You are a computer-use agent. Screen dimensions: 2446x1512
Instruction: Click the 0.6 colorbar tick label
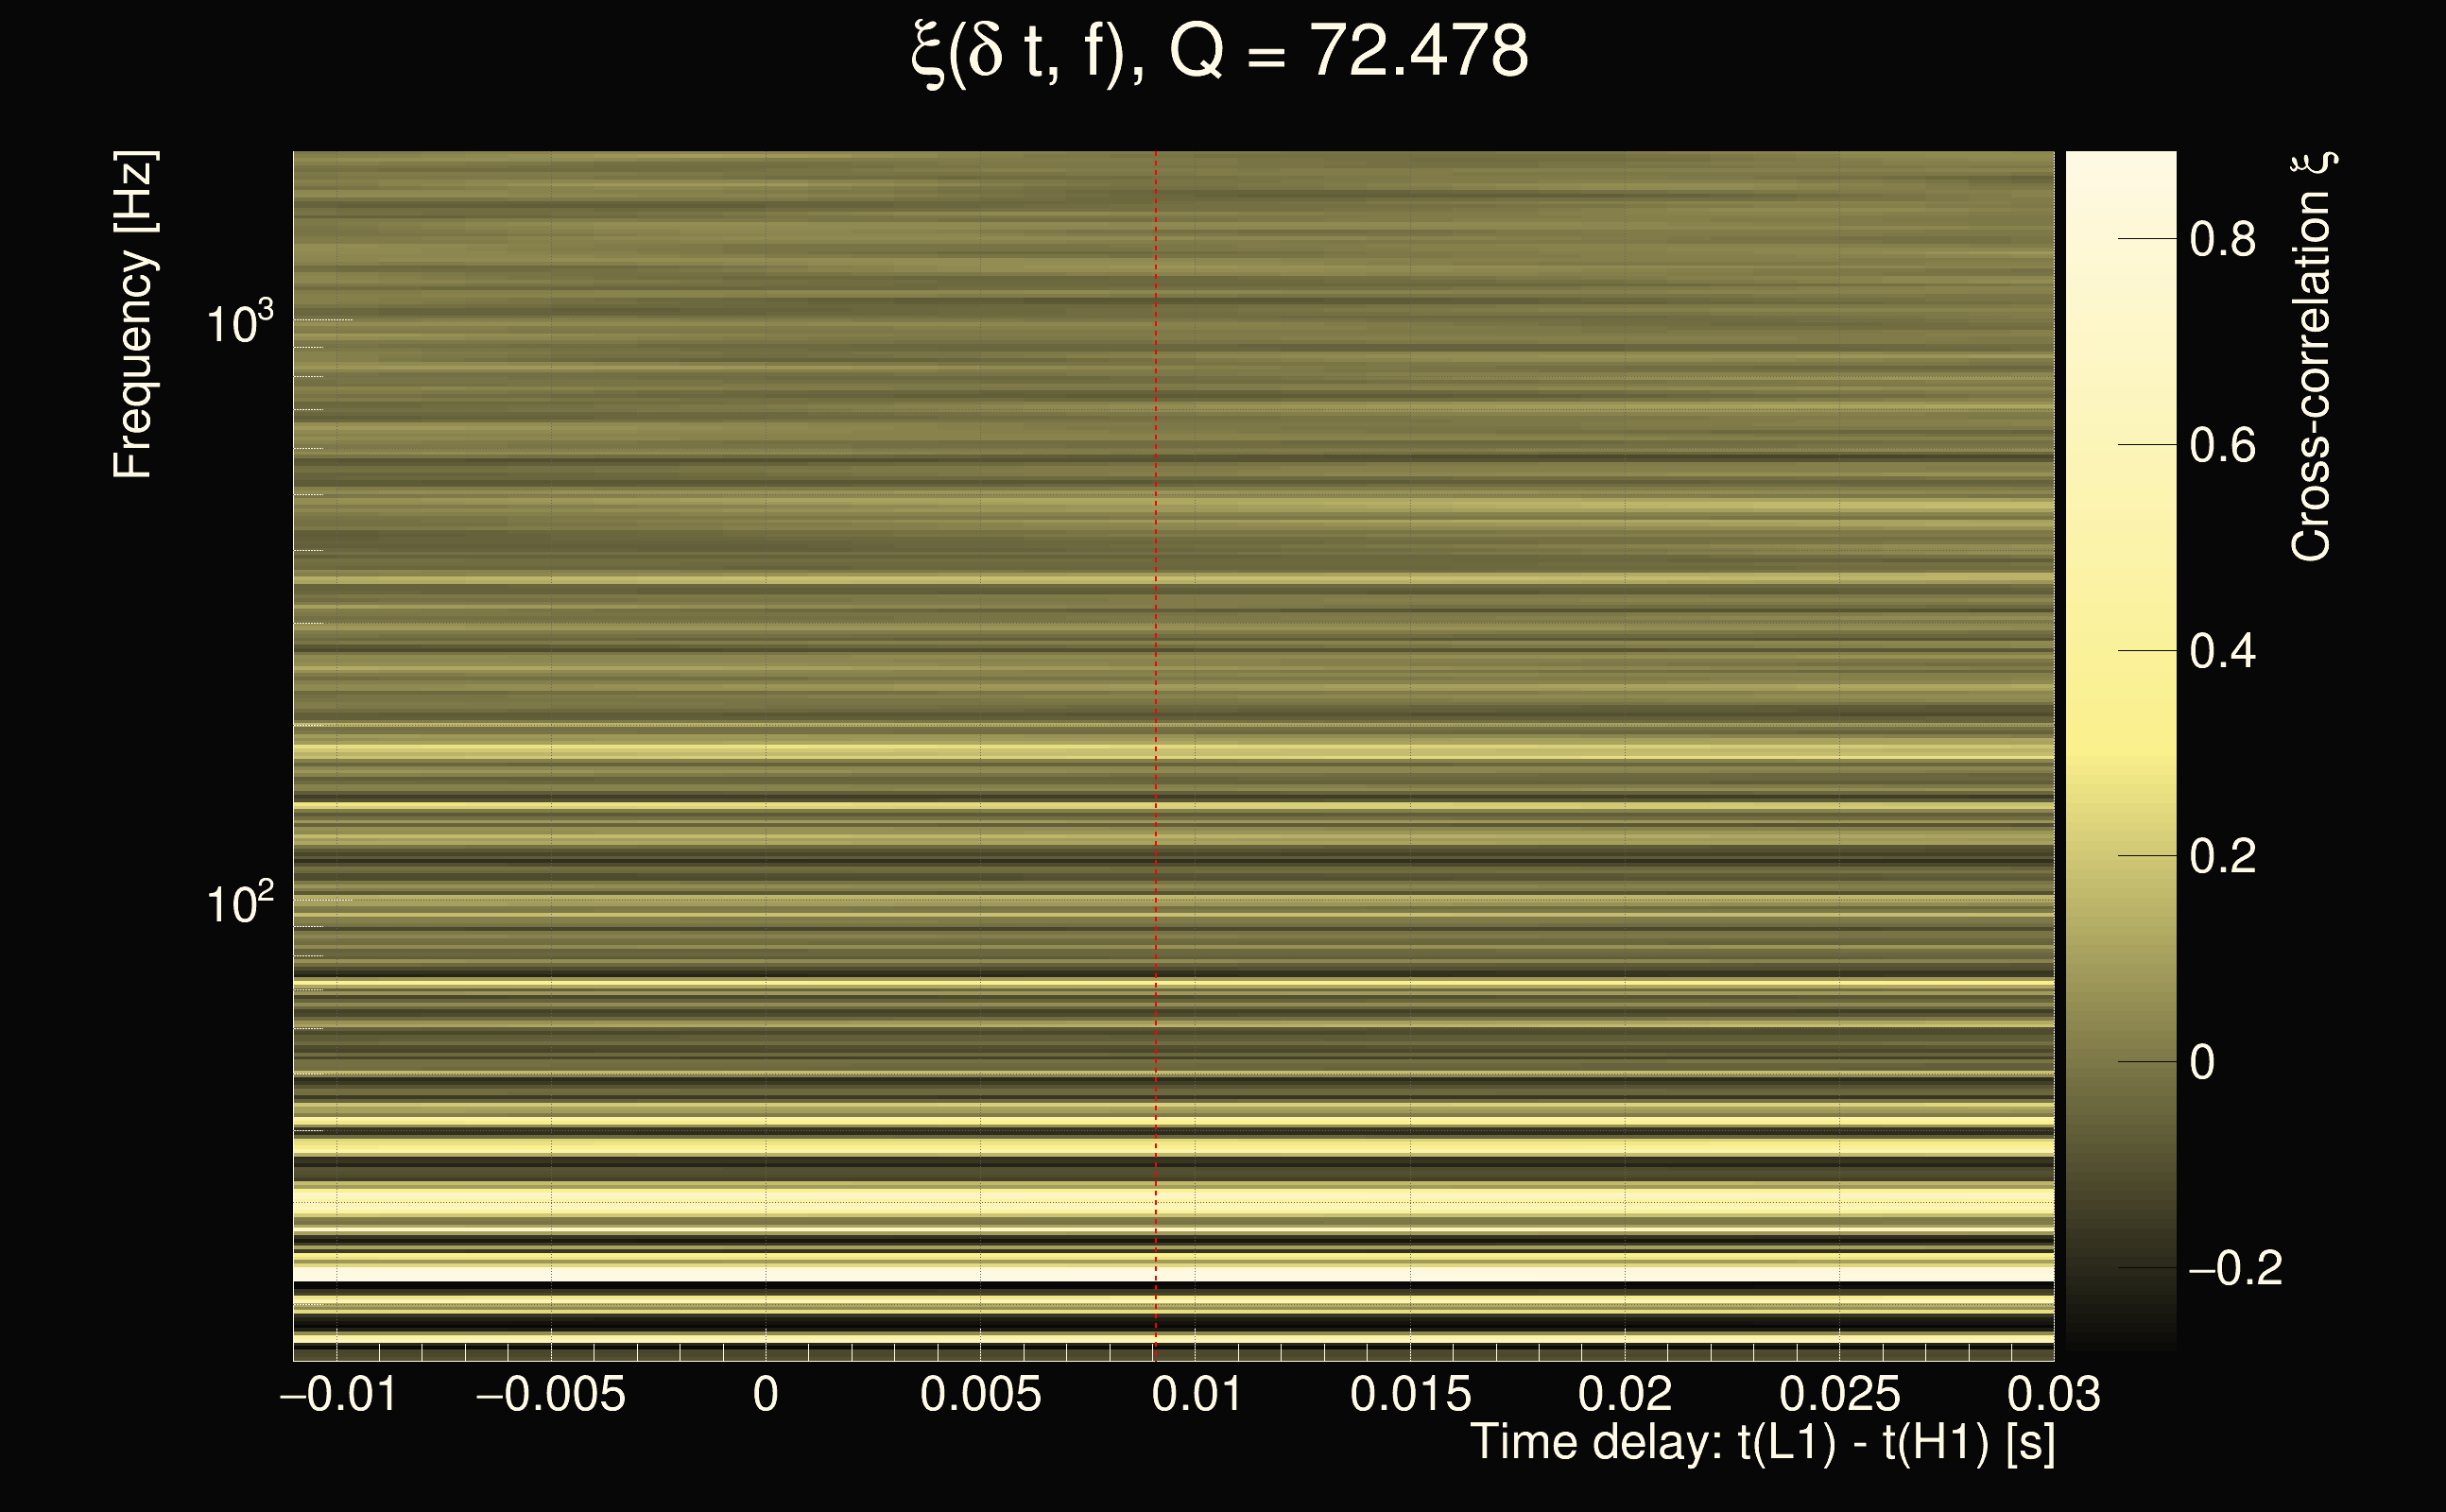pos(2222,445)
